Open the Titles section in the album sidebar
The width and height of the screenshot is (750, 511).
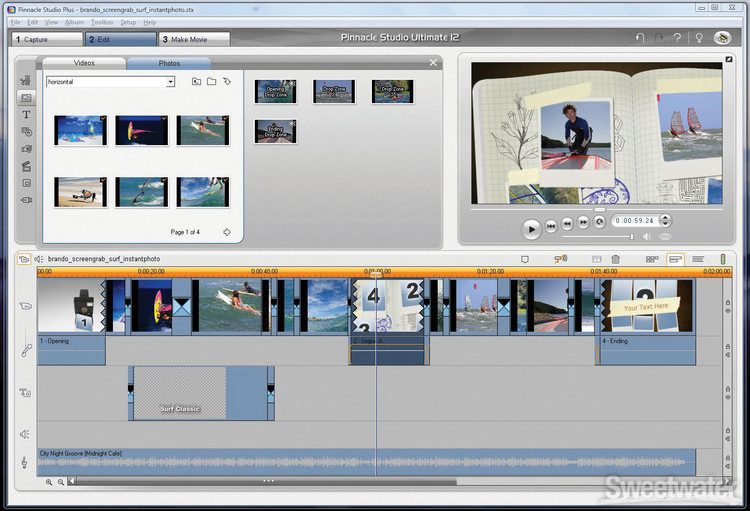(26, 115)
